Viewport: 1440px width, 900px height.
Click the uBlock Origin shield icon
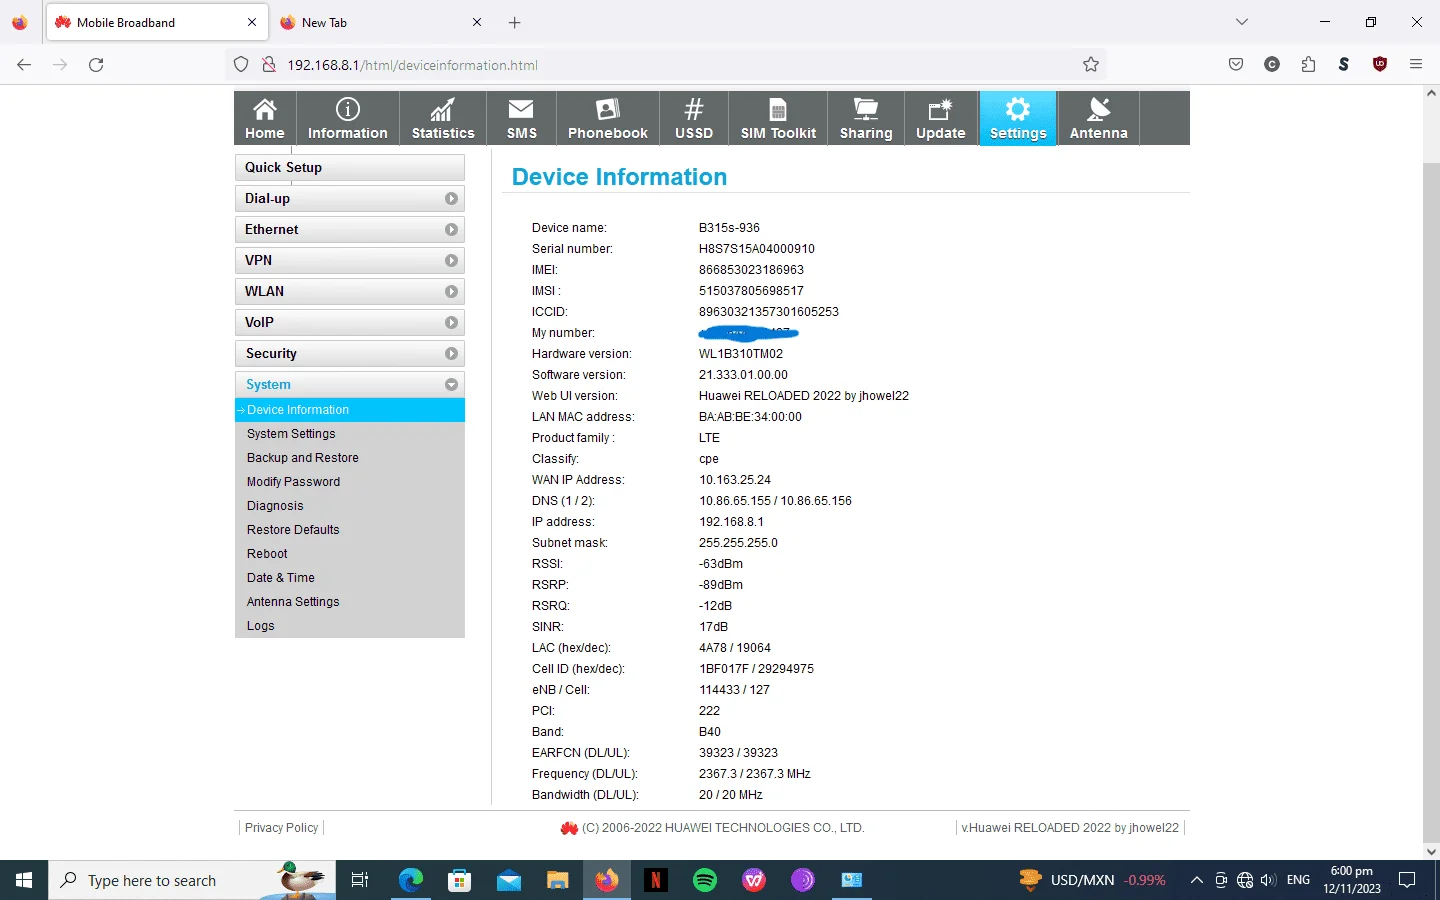[1380, 65]
